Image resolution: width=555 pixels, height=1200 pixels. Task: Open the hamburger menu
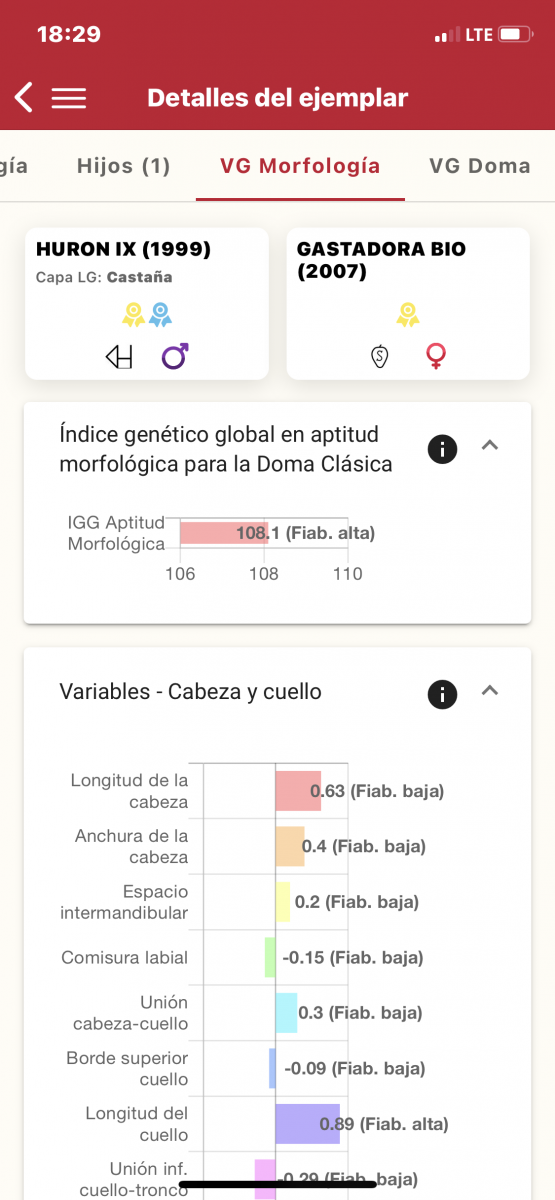tap(69, 98)
